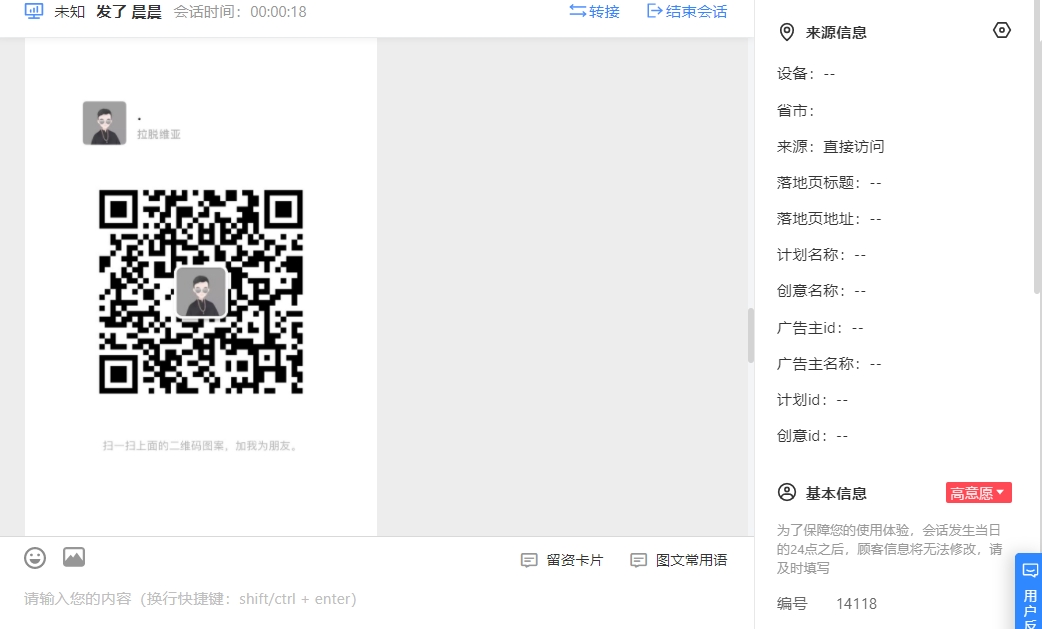Viewport: 1042px width, 629px height.
Task: Click the 拉脱维亚 text under avatar
Action: coord(159,134)
